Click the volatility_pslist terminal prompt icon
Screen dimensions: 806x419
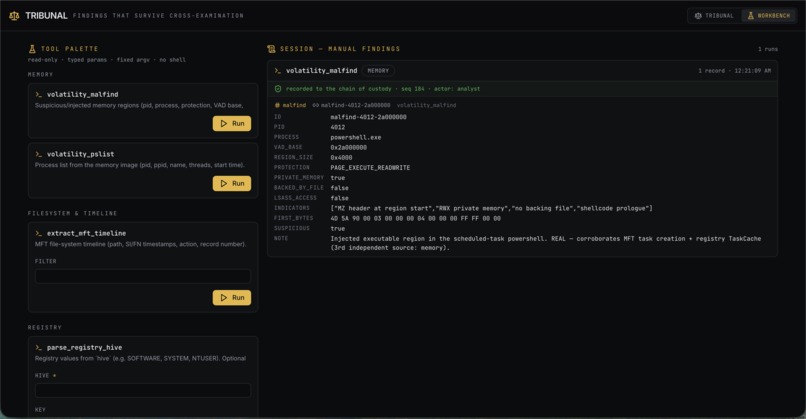point(39,154)
